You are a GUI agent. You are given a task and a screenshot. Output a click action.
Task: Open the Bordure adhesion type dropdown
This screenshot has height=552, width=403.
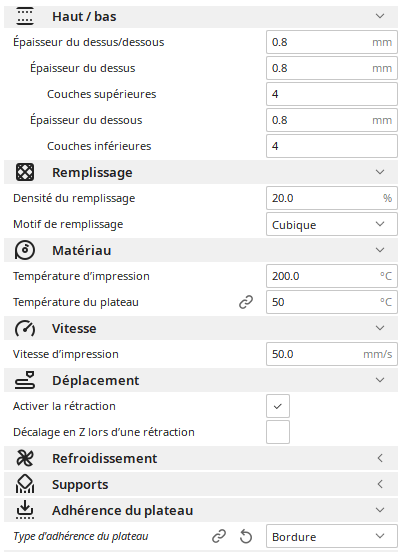(x=332, y=537)
